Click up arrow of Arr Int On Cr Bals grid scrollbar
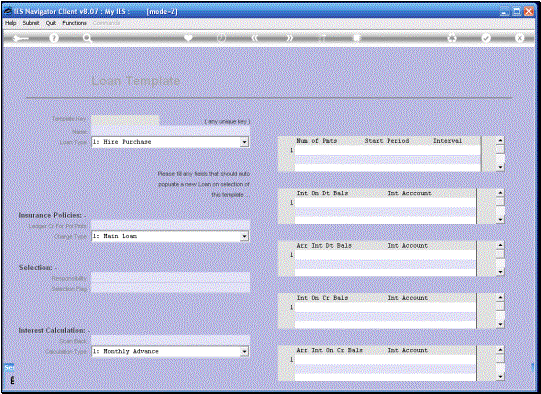Image resolution: width=541 pixels, height=394 pixels. point(500,351)
